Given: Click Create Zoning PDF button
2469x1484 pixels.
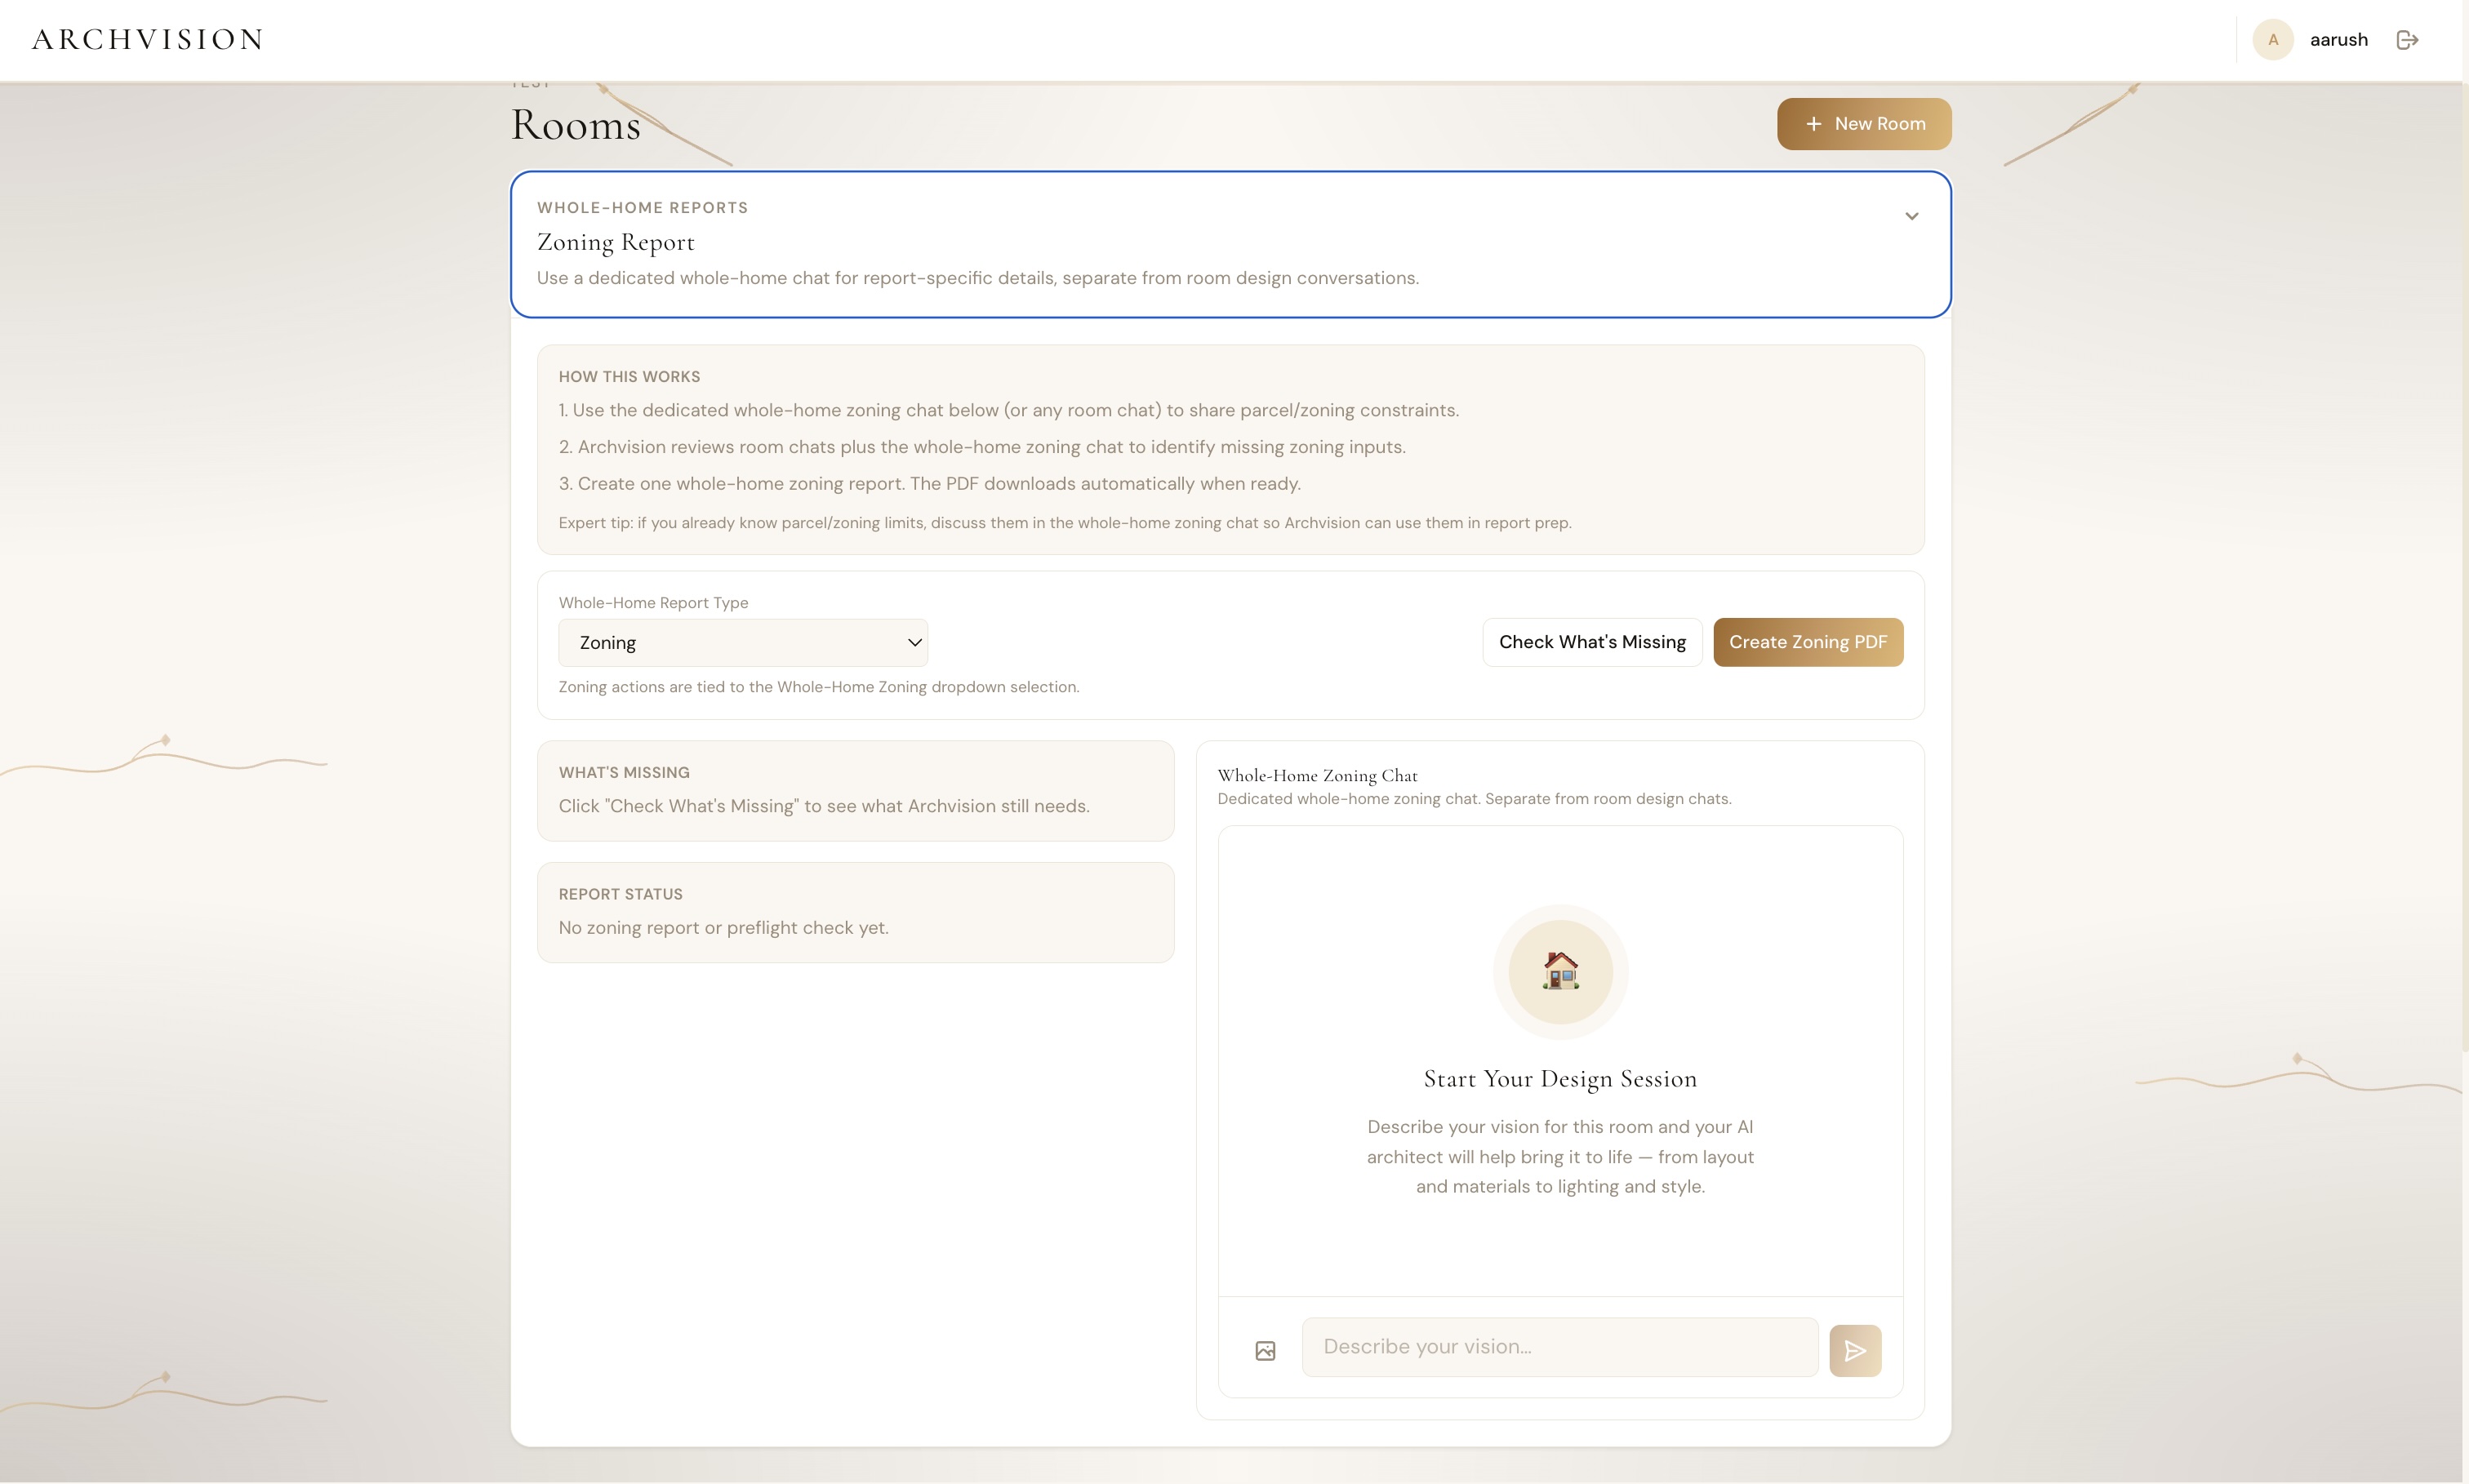Looking at the screenshot, I should tap(1808, 642).
